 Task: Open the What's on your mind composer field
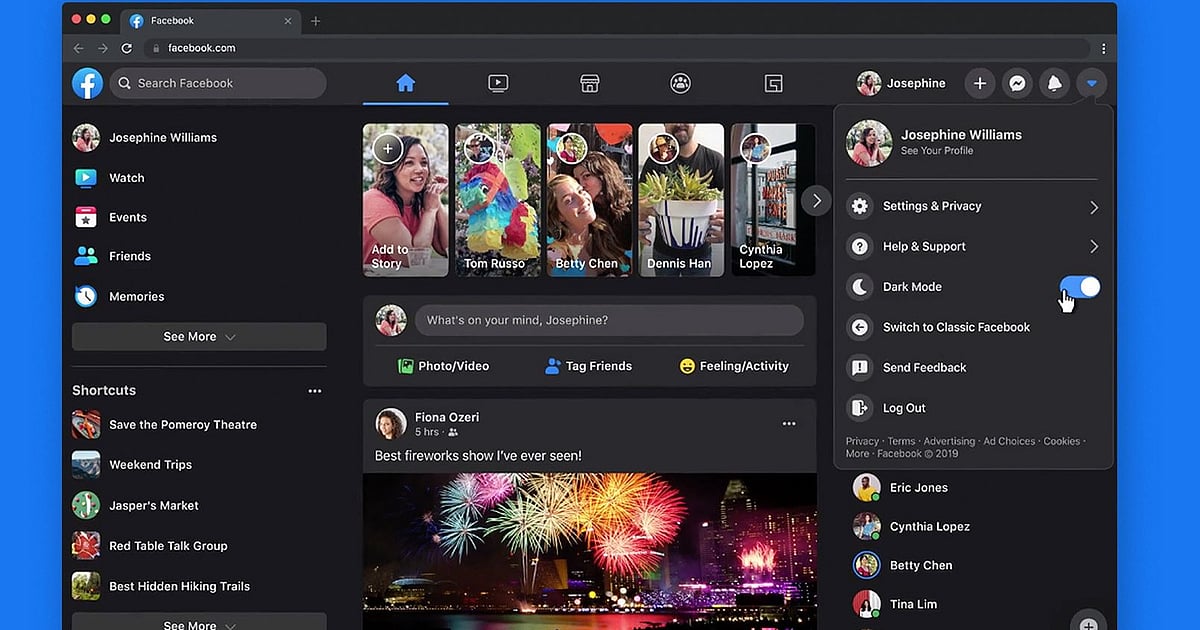click(608, 319)
